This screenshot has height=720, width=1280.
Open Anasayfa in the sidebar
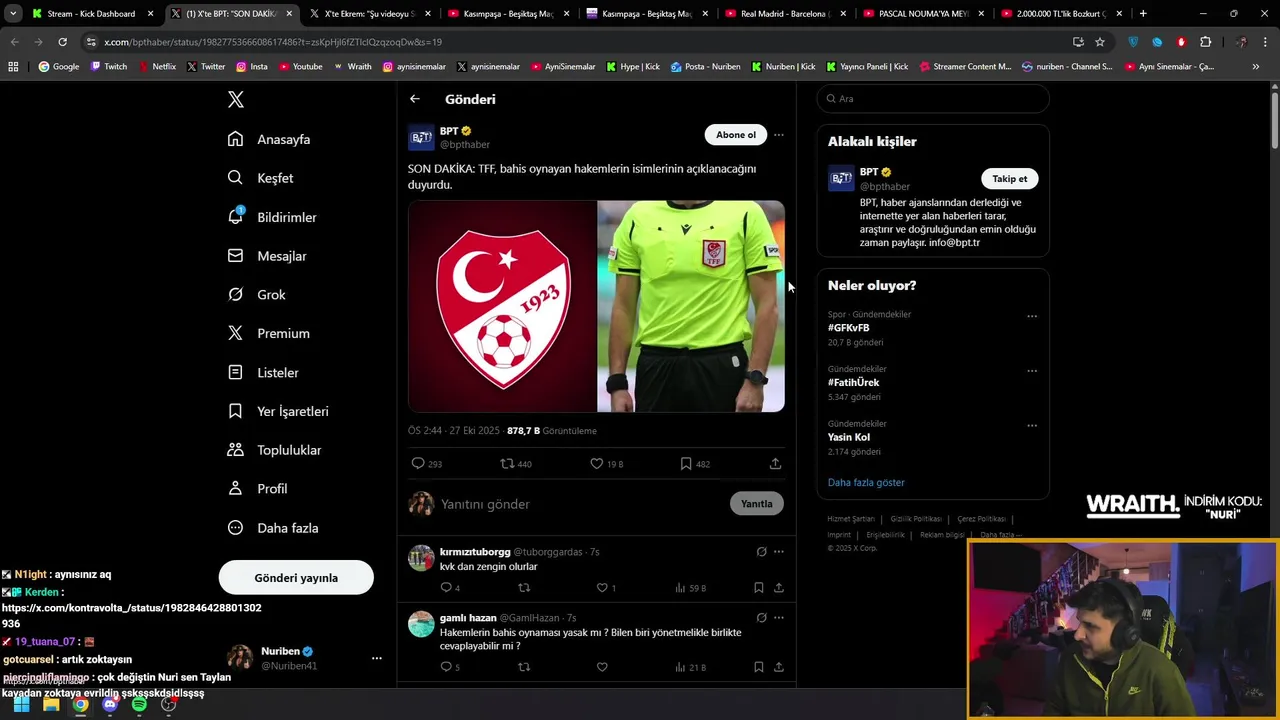pos(269,139)
